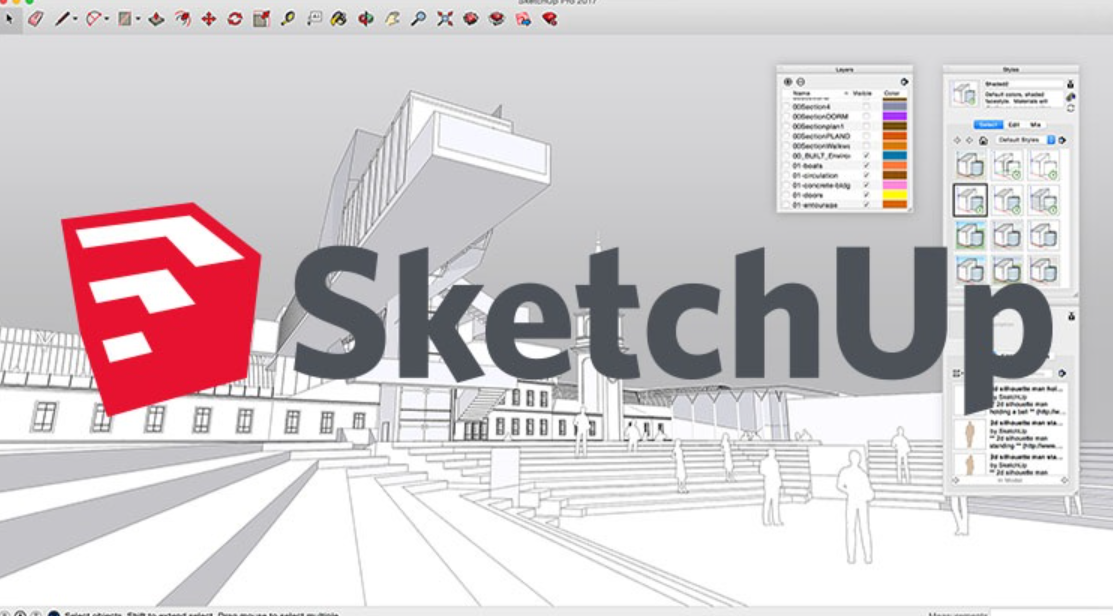Choose the Offset tool
Screen dimensions: 1113x616
pyautogui.click(x=182, y=19)
